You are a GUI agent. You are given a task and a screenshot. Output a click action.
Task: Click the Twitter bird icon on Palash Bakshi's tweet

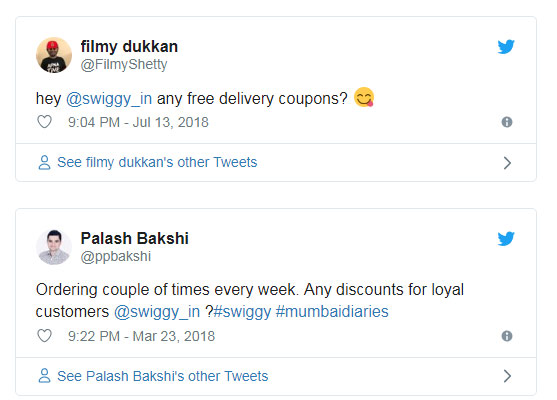[x=506, y=239]
